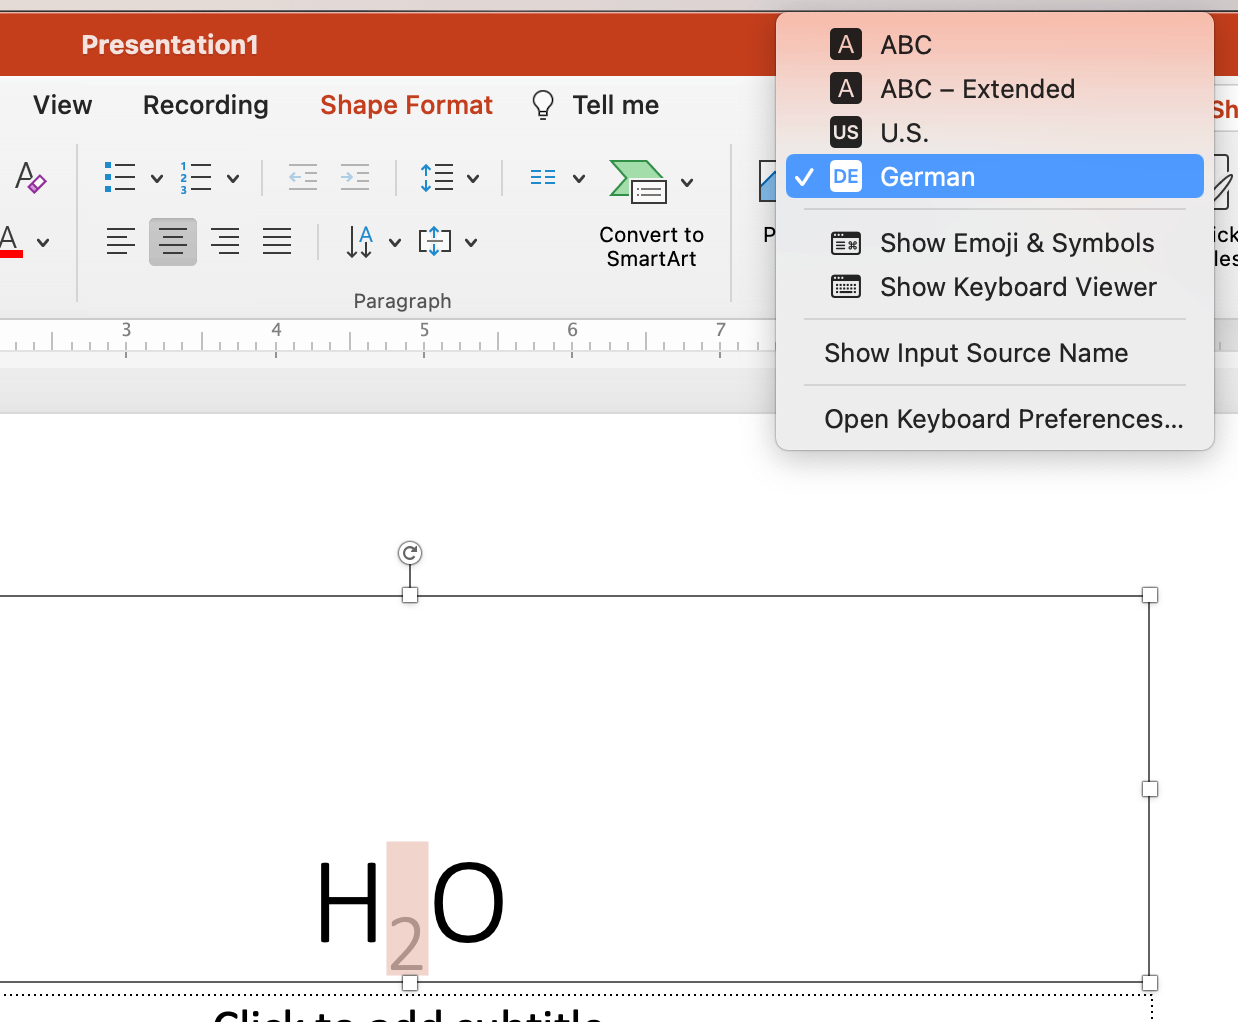
Task: Switch to the View tab
Action: [x=62, y=105]
